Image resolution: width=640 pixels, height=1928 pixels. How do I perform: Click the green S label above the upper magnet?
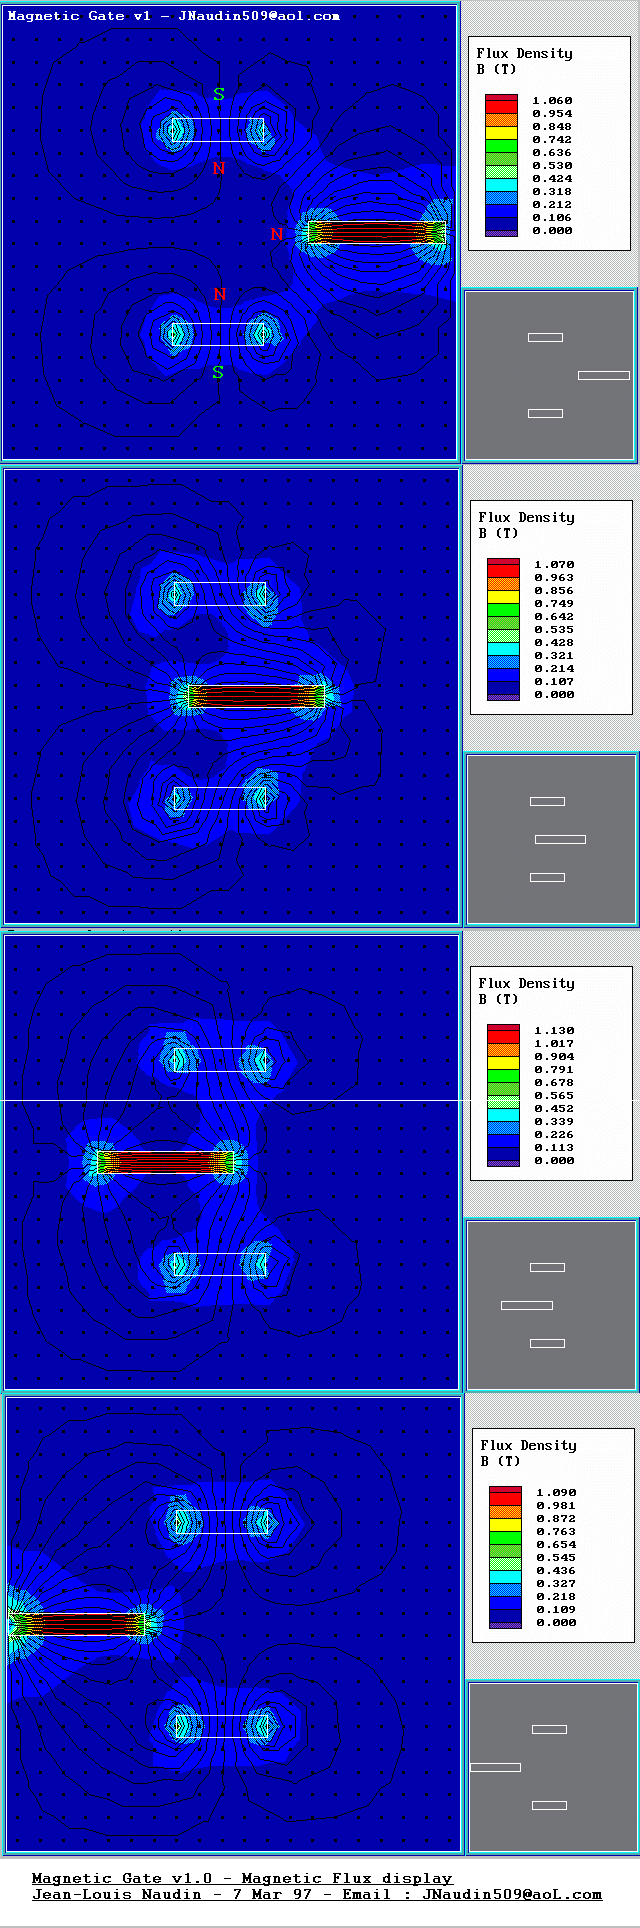pos(219,94)
